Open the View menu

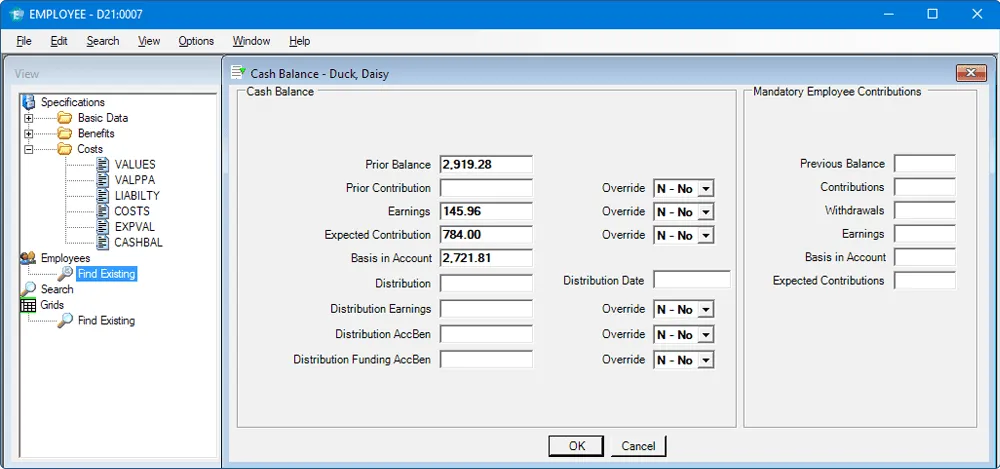(149, 41)
